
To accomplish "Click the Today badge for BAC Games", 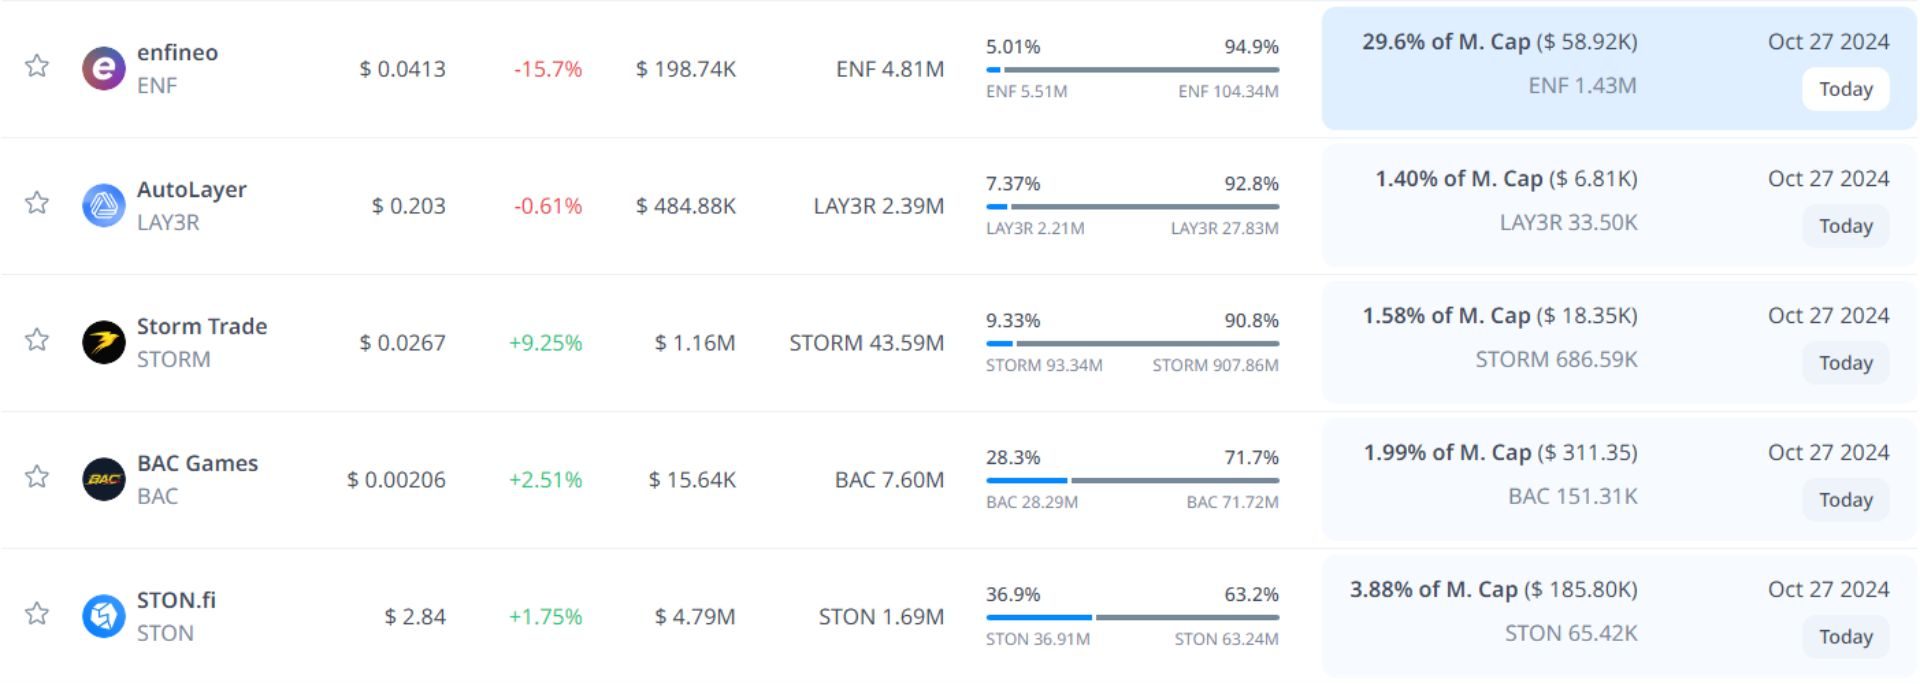I will pos(1845,500).
